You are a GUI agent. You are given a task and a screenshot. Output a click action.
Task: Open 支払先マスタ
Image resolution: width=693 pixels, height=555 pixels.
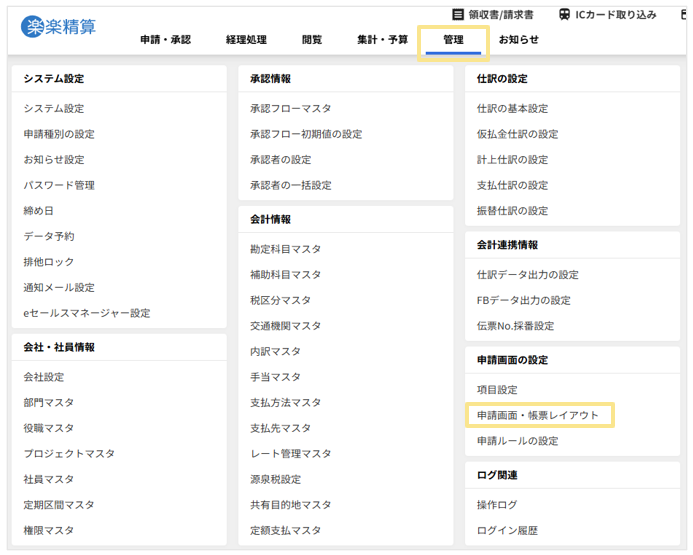[281, 428]
